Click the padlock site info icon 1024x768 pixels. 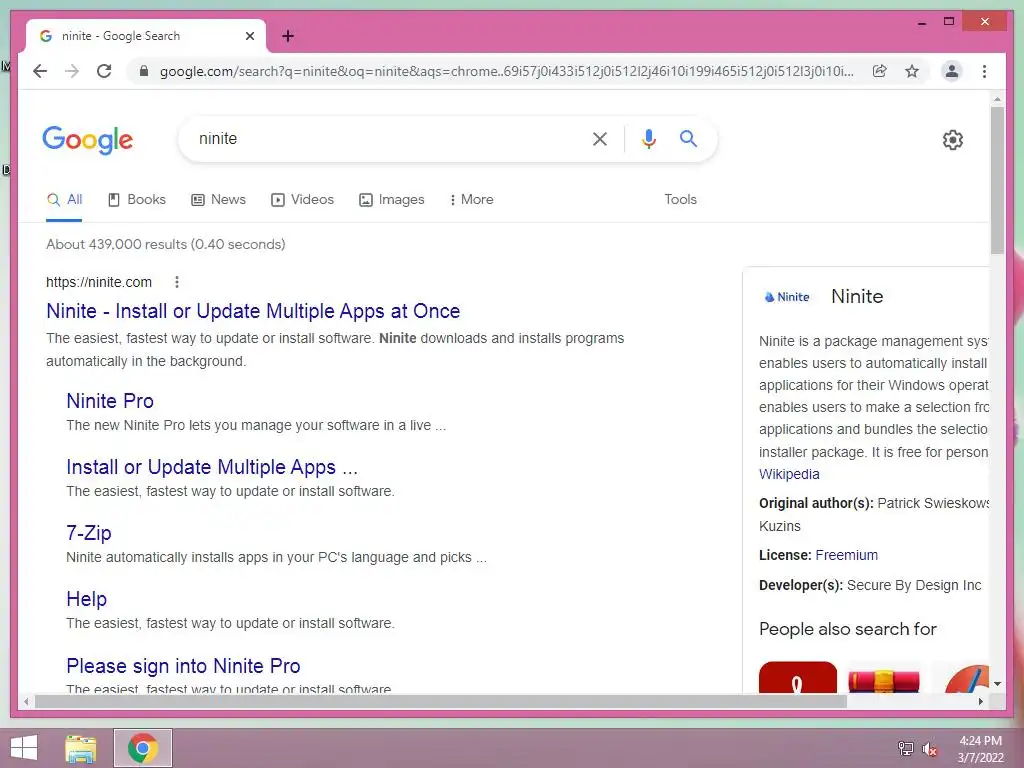pyautogui.click(x=144, y=71)
